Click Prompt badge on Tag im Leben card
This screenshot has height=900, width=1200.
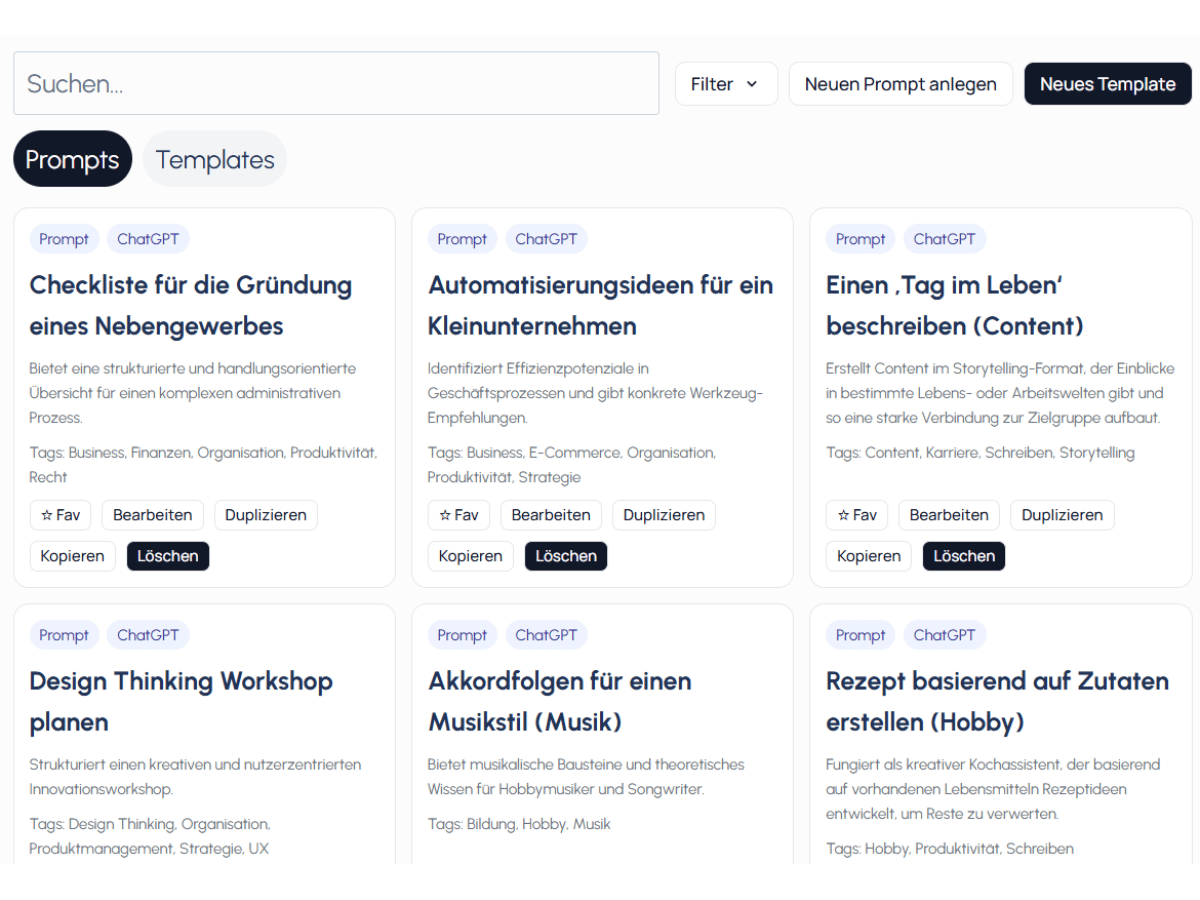pos(861,239)
